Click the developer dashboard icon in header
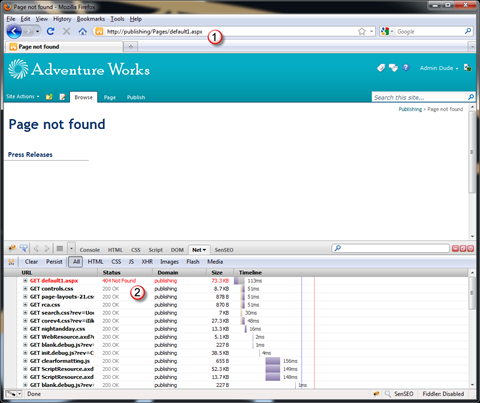Screen dimensions: 480x403 (x=467, y=68)
